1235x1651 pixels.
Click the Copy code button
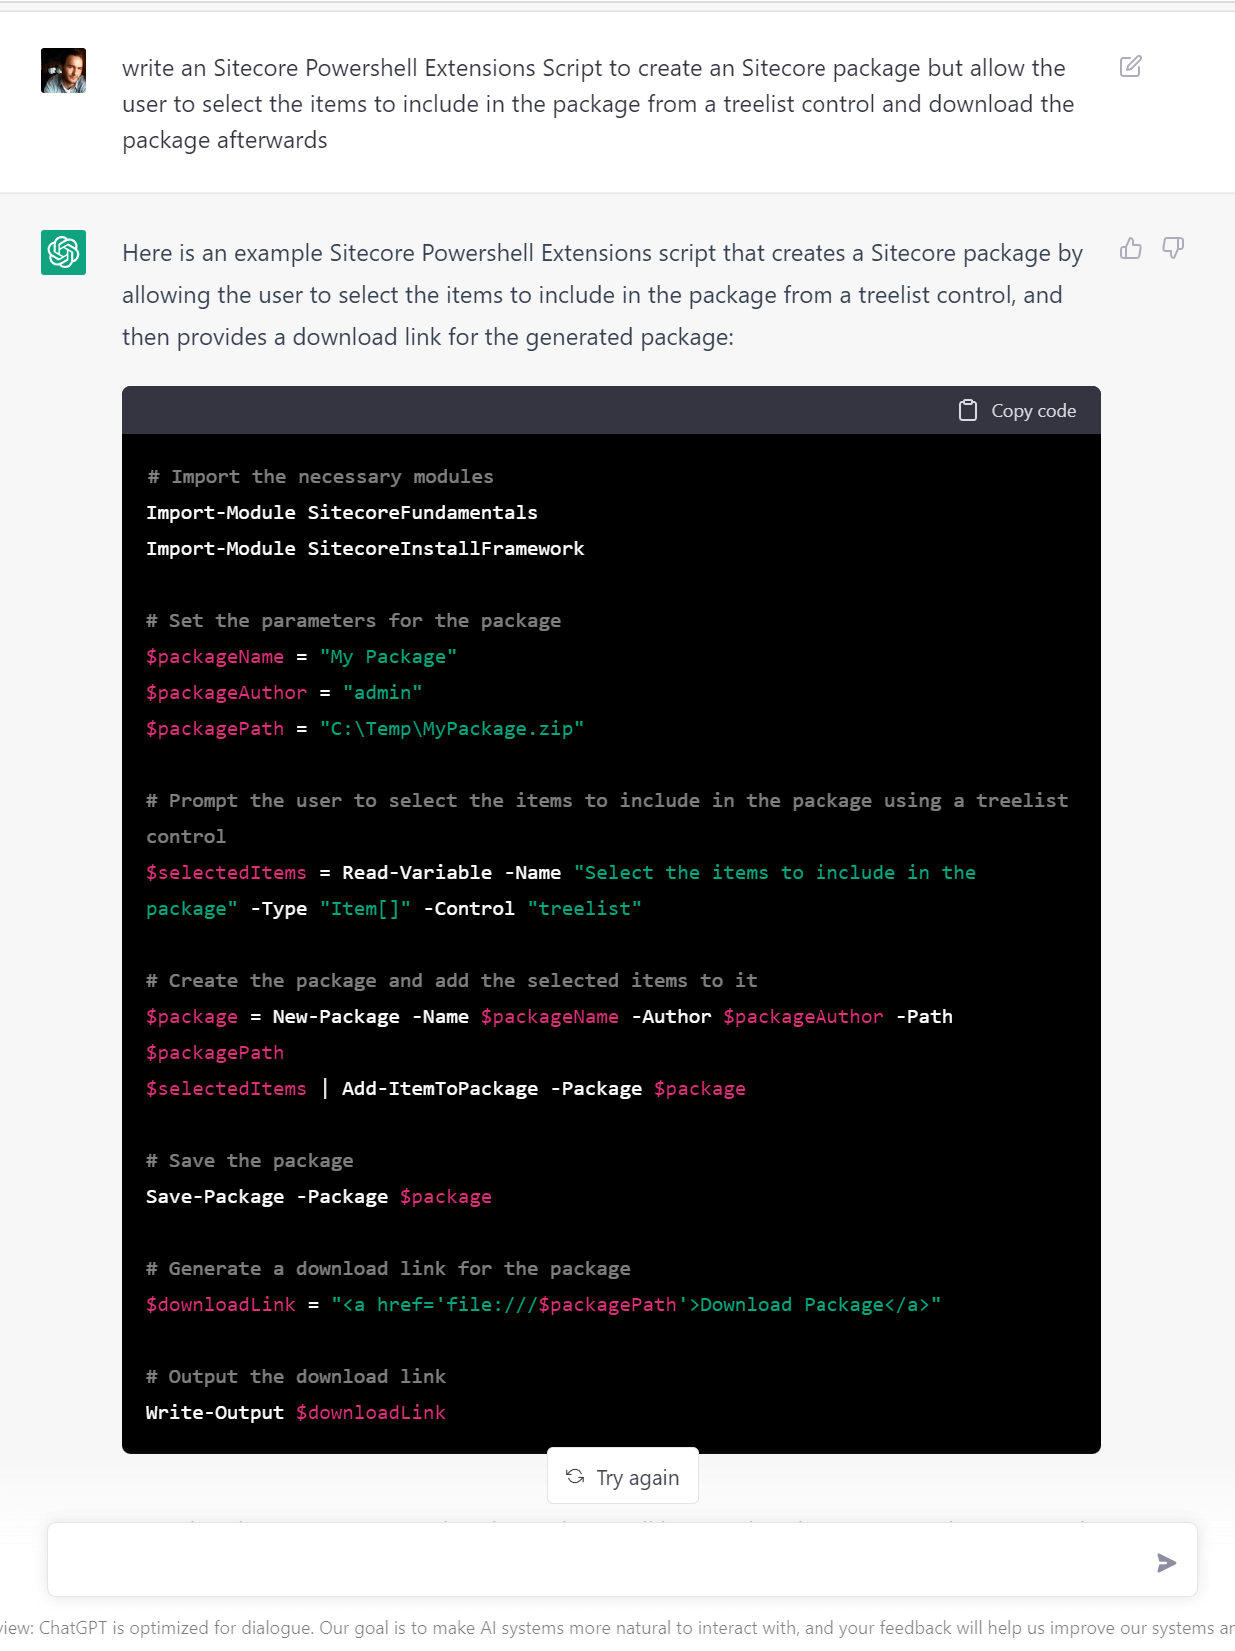[1018, 411]
